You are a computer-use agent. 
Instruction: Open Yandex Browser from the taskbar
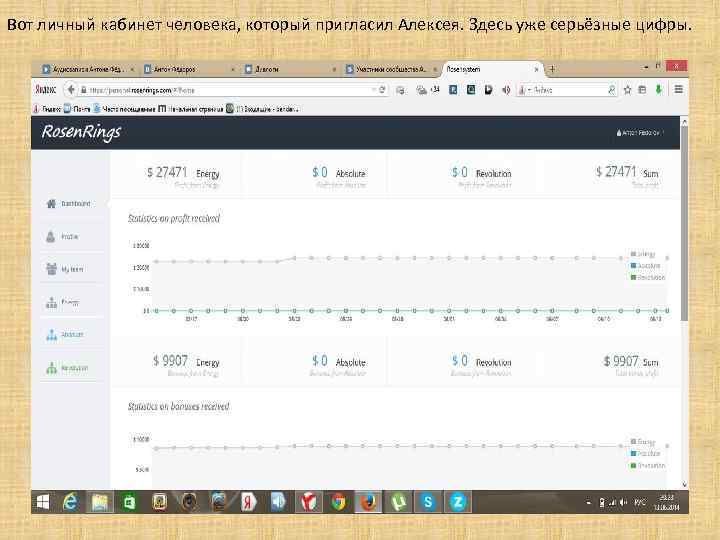tap(309, 502)
